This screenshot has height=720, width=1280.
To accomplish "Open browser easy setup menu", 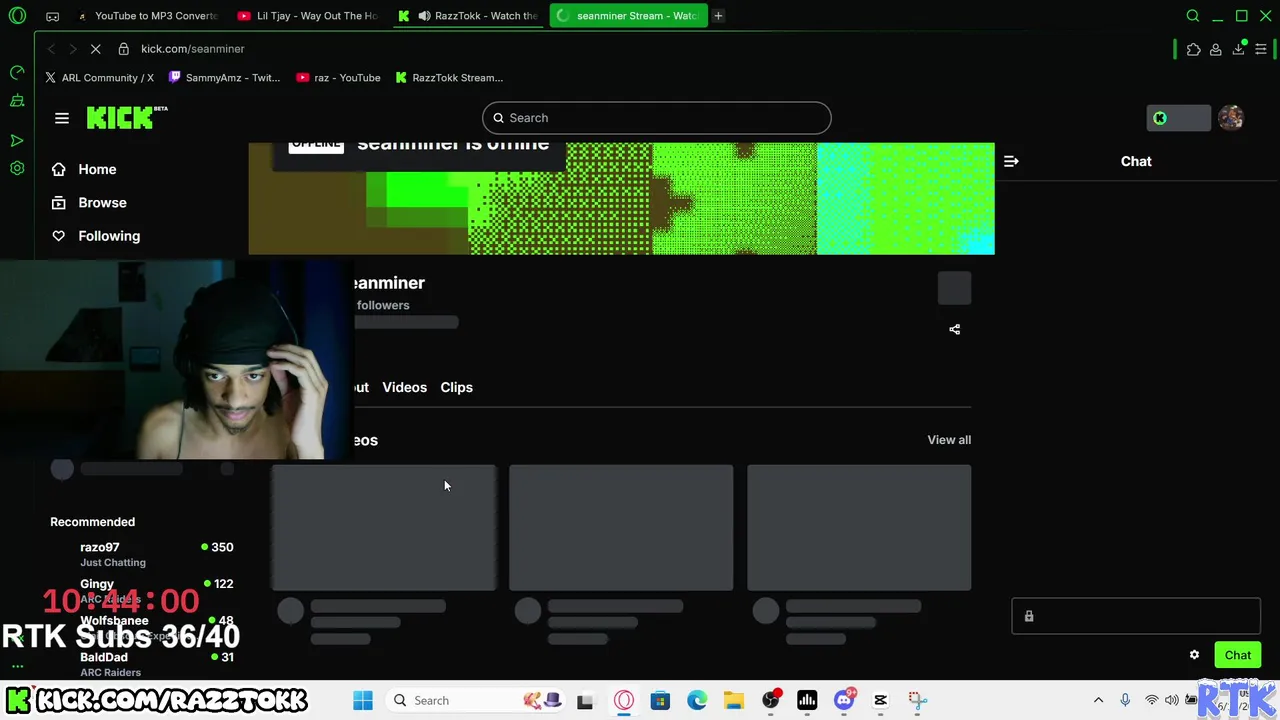I will click(1261, 49).
